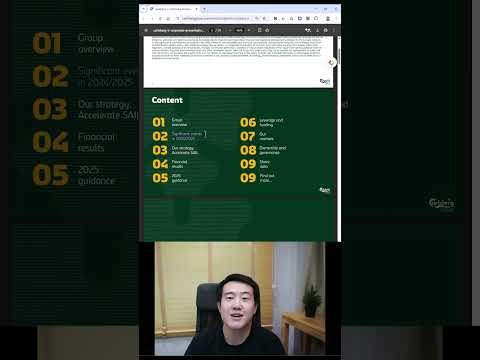This screenshot has width=480, height=360.
Task: Open PDF viewer more actions menu
Action: [x=334, y=30]
